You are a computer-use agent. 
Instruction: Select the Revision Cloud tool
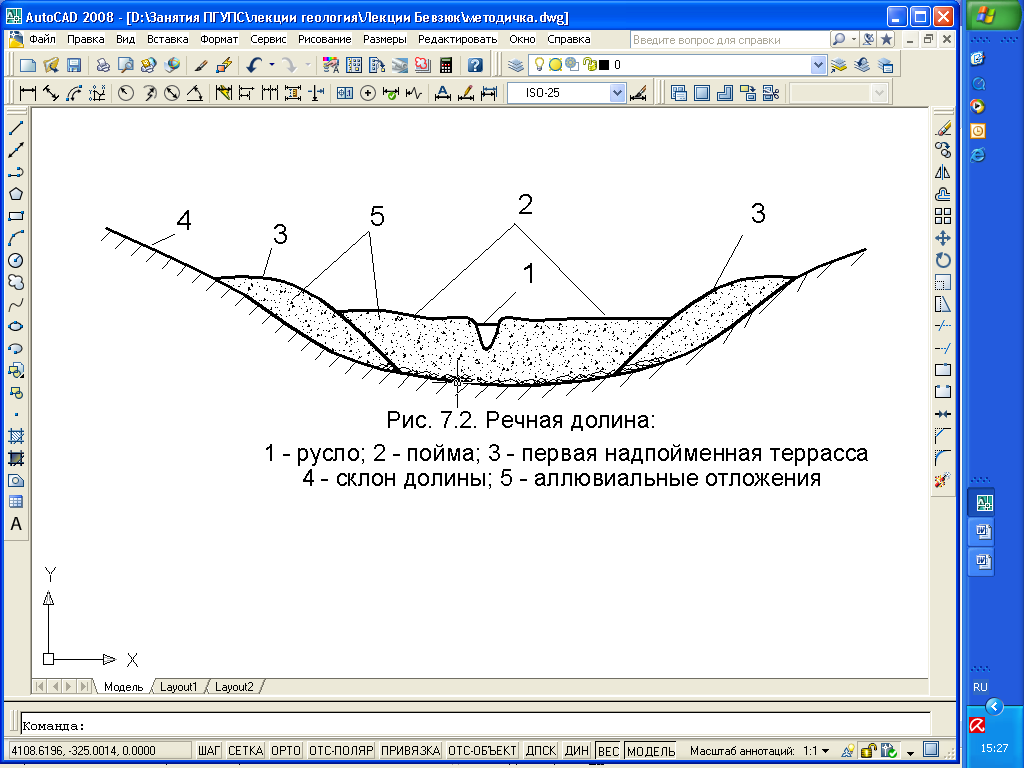tap(16, 282)
